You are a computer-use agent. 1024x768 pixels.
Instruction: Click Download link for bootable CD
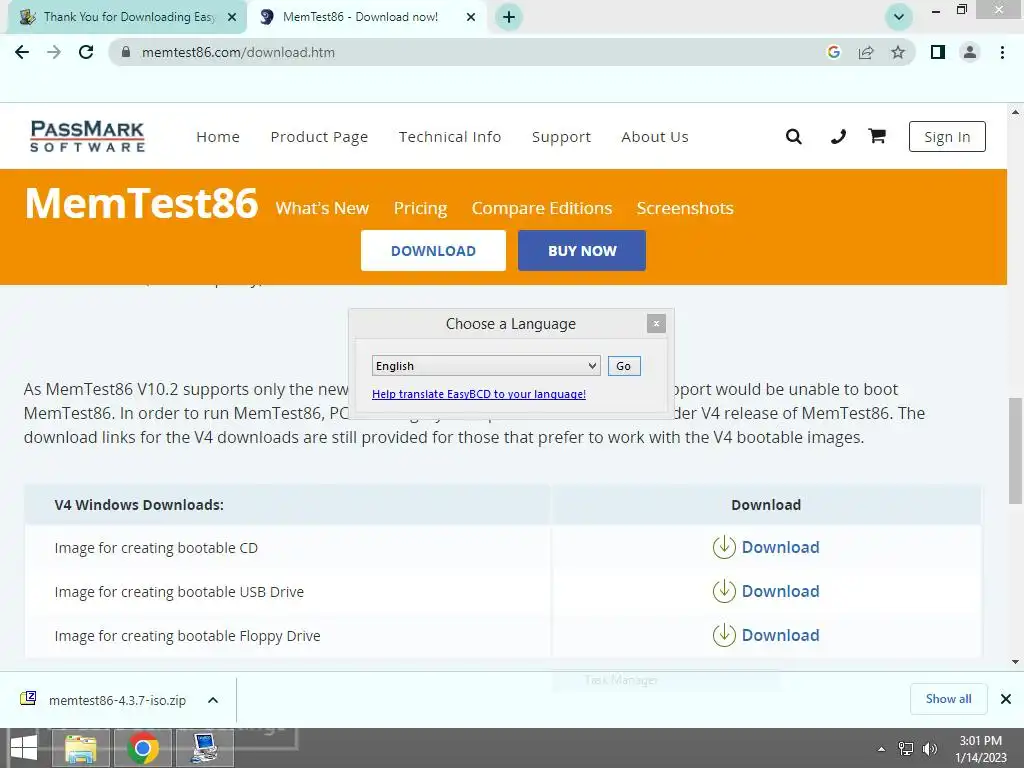click(780, 547)
